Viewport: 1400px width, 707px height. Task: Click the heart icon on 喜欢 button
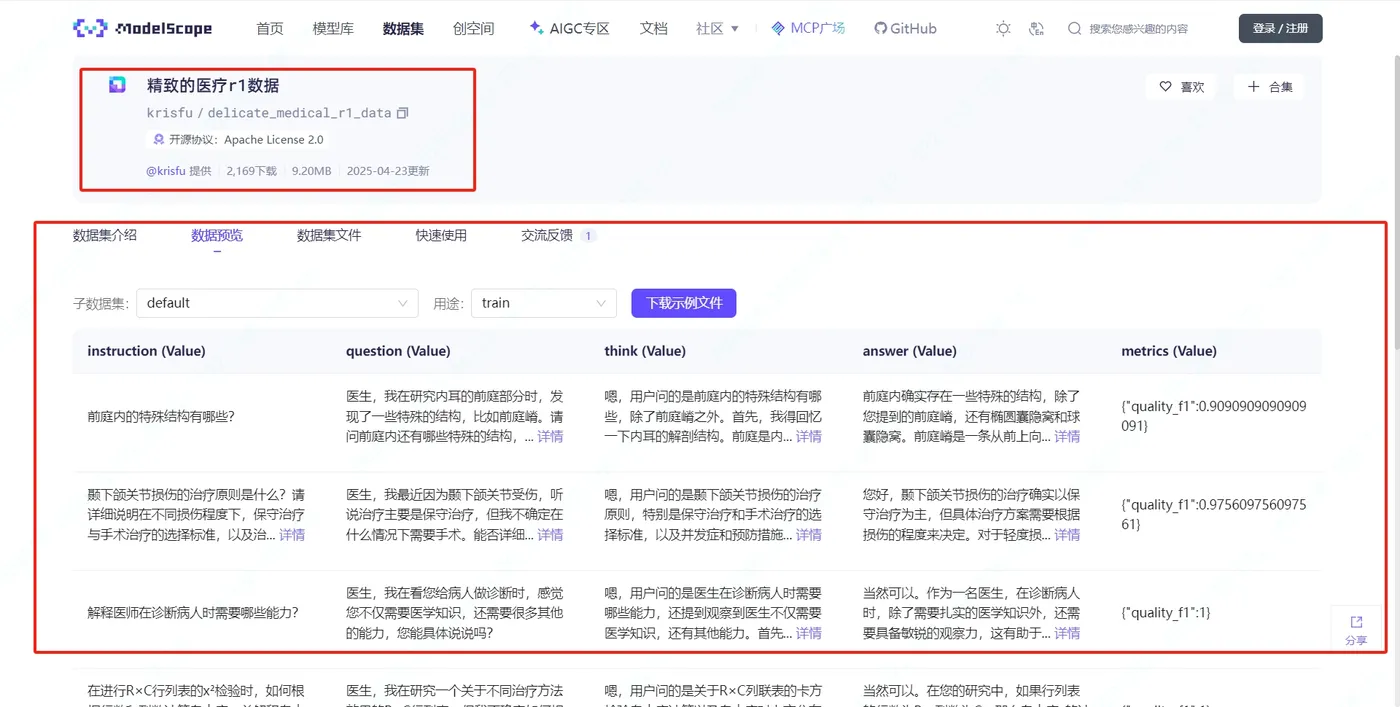[1165, 87]
